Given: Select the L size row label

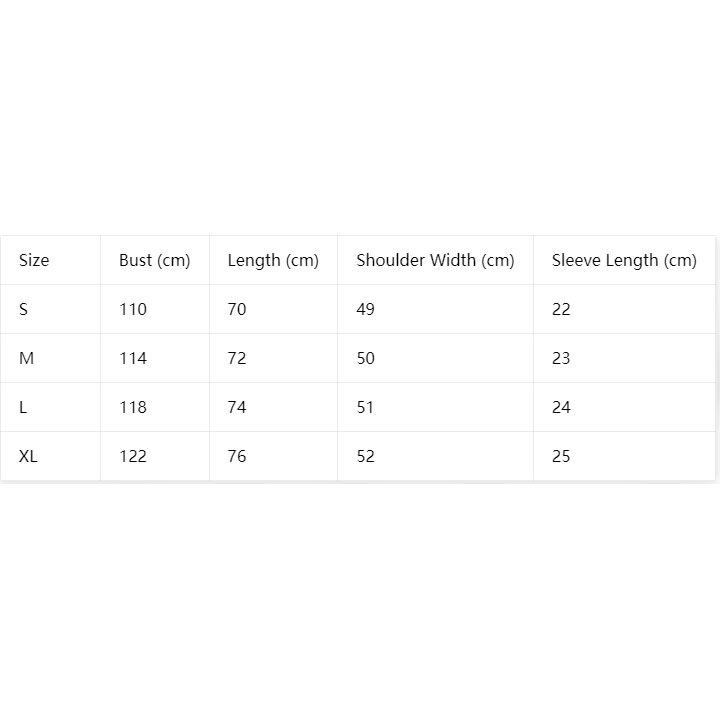Looking at the screenshot, I should [51, 407].
